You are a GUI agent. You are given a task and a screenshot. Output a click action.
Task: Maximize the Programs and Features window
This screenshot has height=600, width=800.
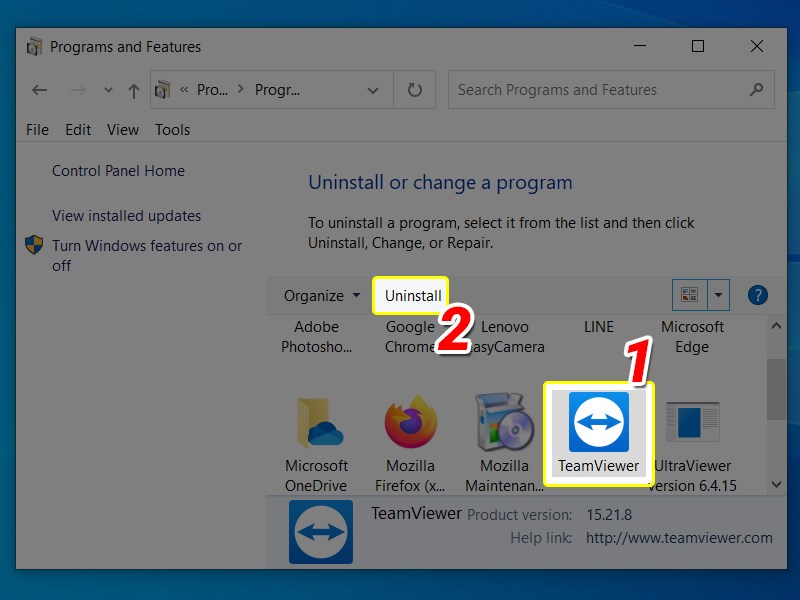[x=697, y=46]
